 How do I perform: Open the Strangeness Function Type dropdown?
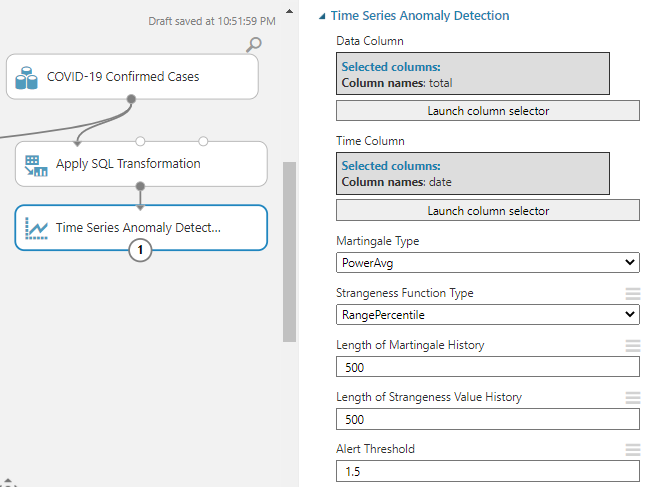click(488, 314)
